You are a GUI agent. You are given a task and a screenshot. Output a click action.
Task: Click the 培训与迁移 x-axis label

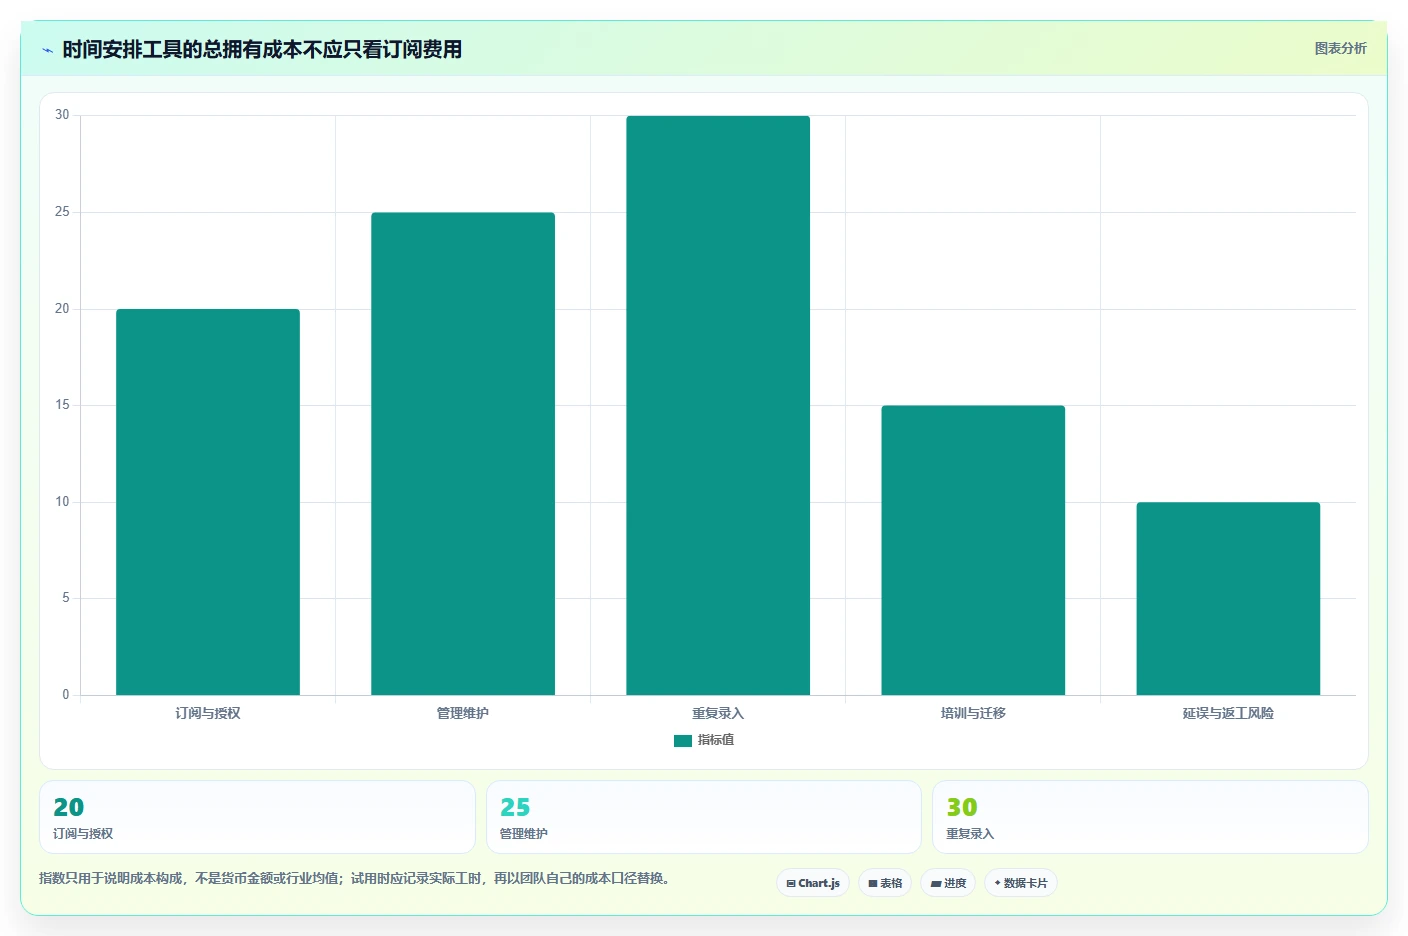(x=973, y=713)
